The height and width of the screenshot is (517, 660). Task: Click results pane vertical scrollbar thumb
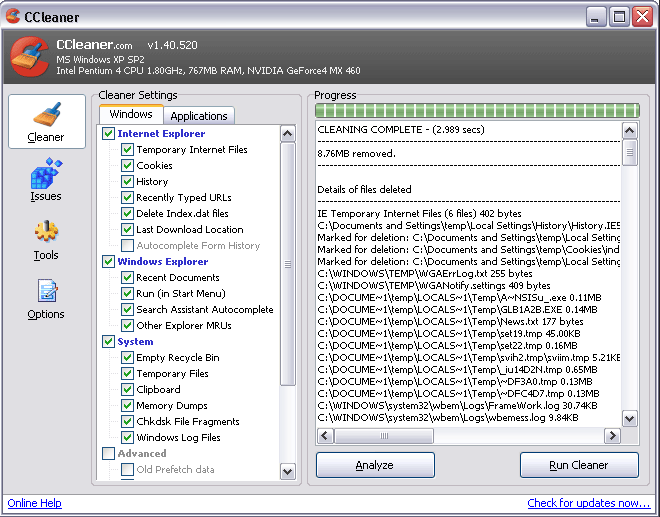630,152
